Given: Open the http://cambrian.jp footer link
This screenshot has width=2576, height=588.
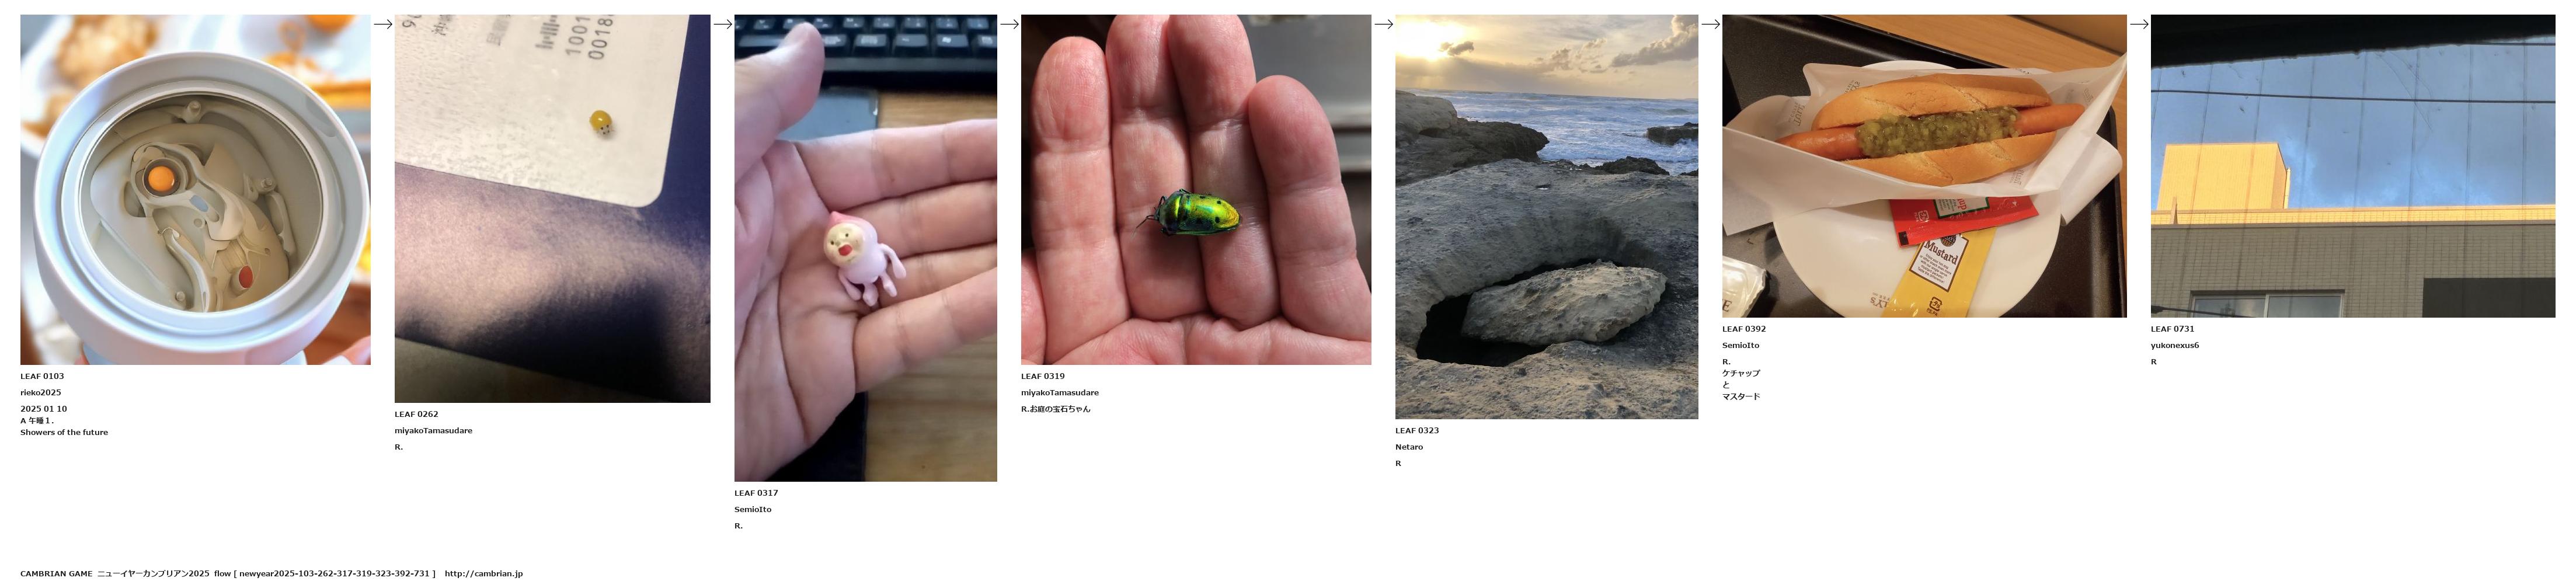Looking at the screenshot, I should pos(484,574).
